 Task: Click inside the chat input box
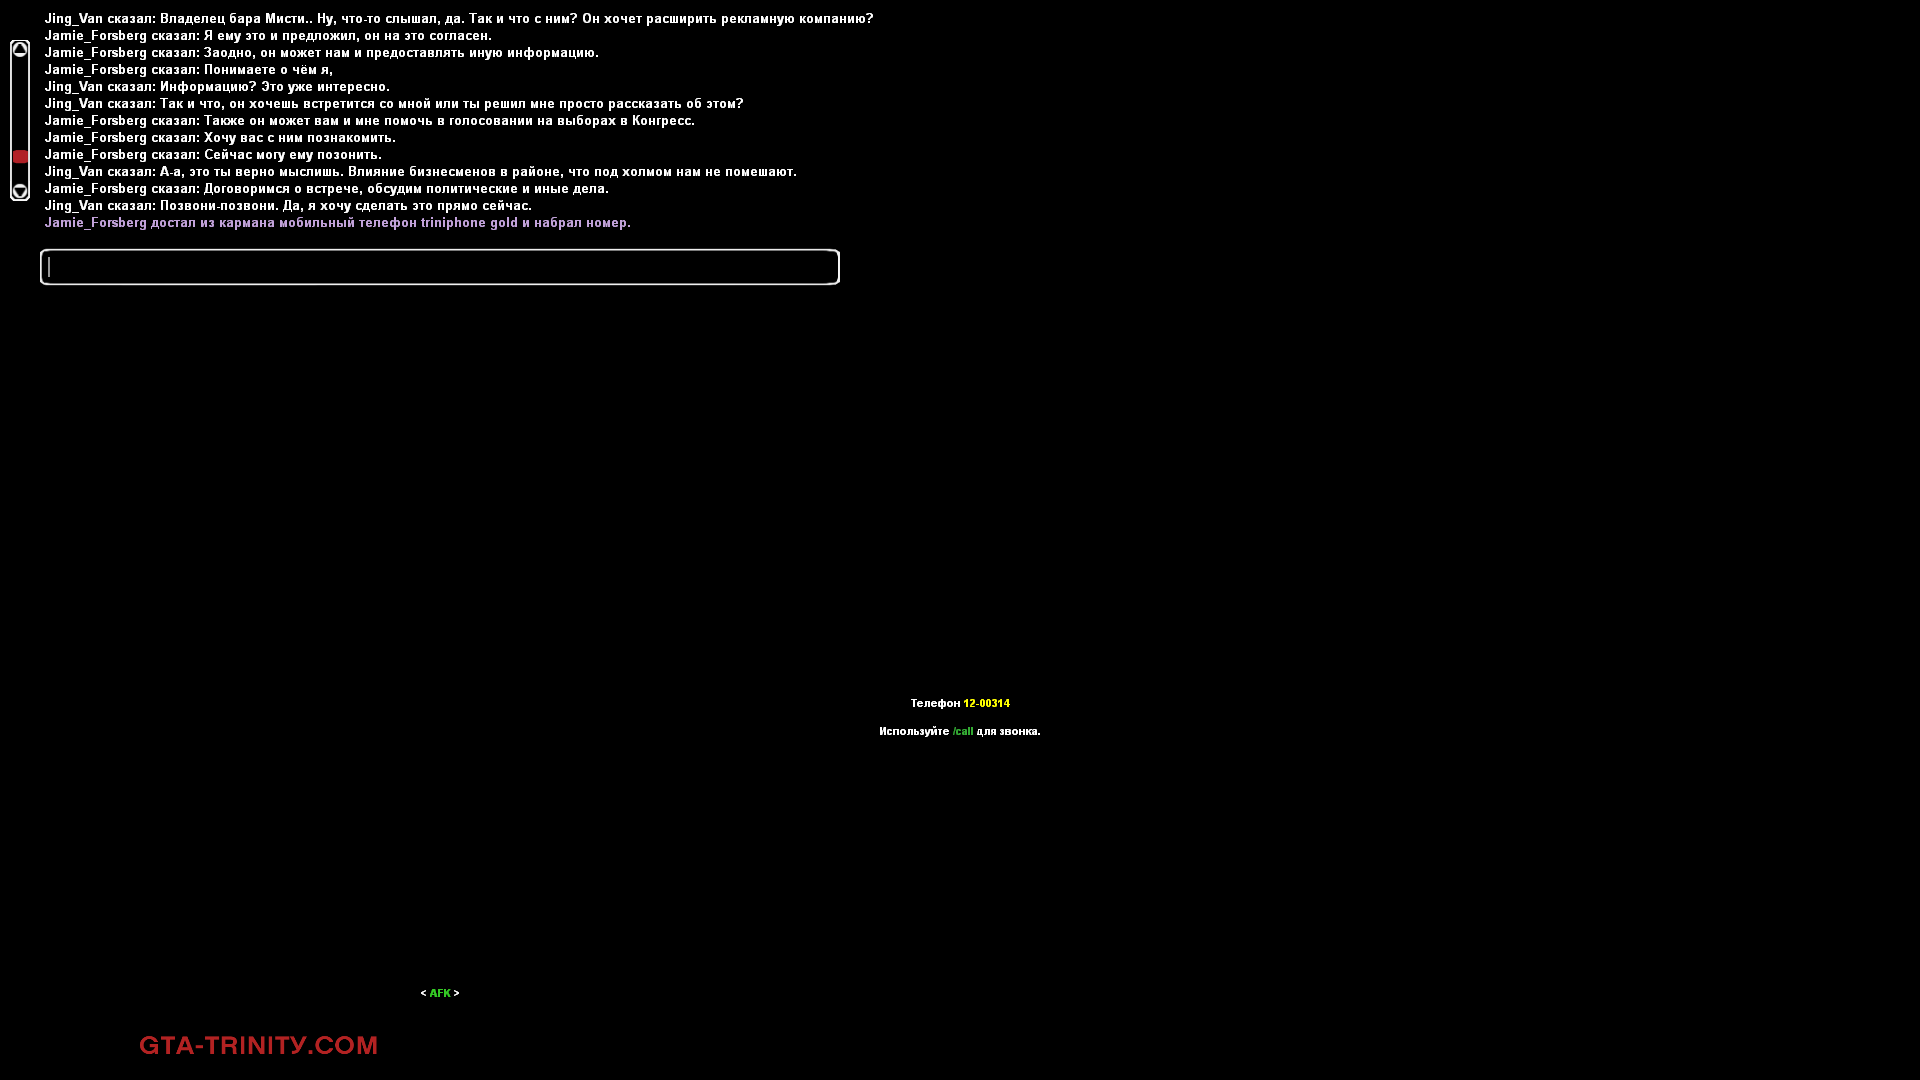(x=440, y=267)
